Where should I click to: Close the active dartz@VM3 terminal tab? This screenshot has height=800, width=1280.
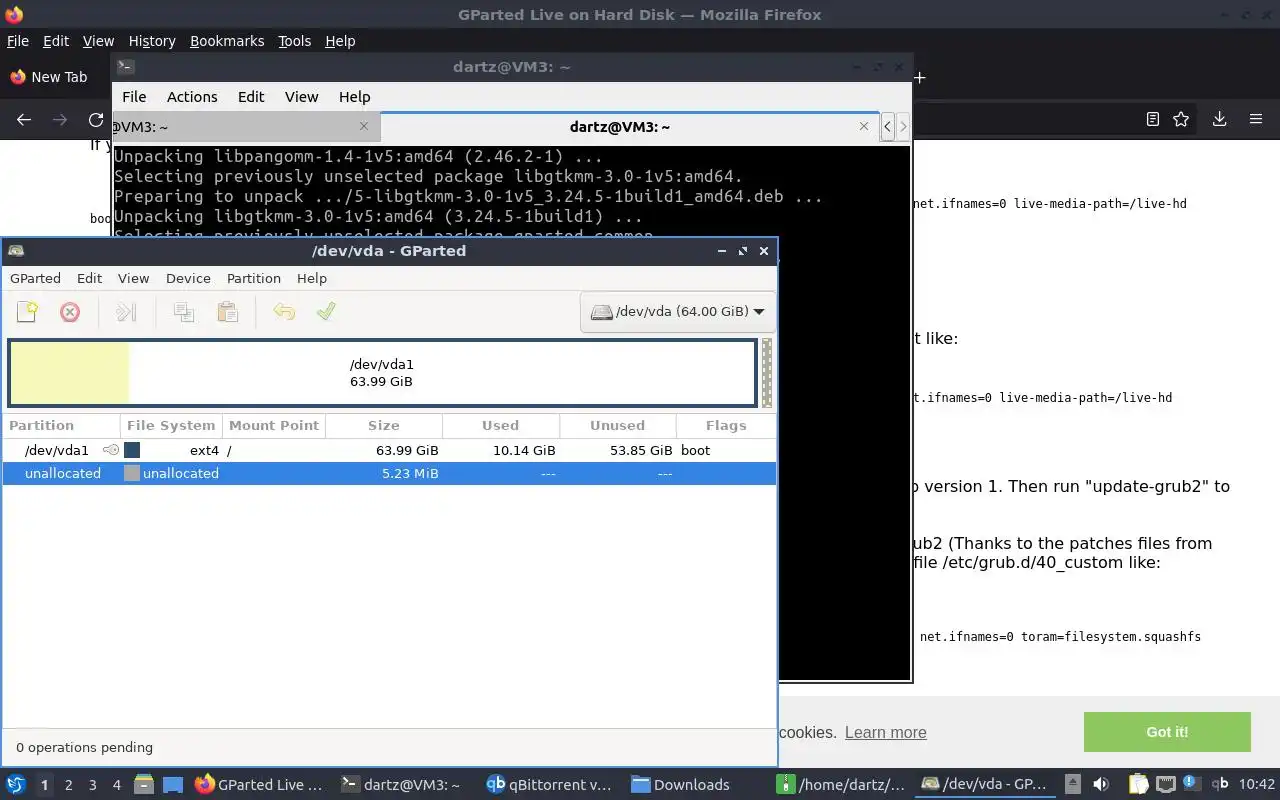pos(864,126)
